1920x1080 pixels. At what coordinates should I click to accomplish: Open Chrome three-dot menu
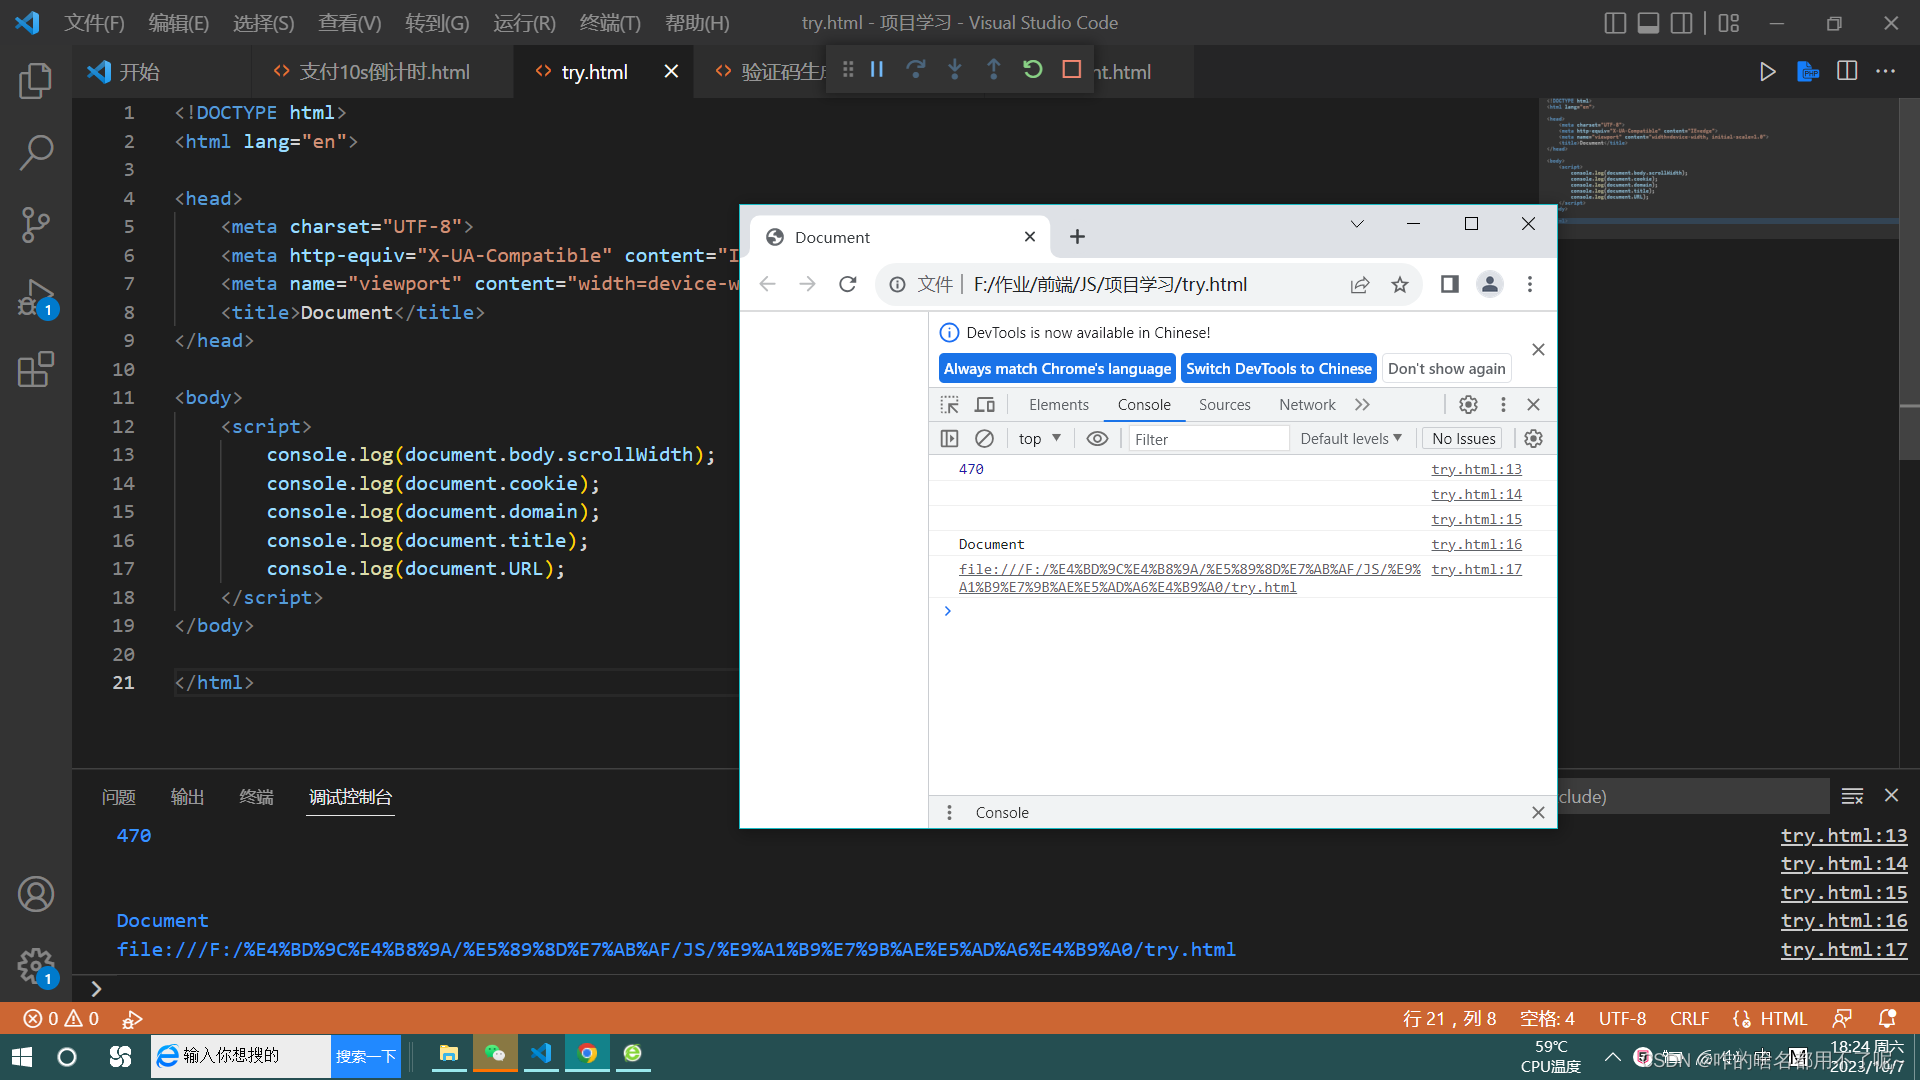[x=1530, y=284]
